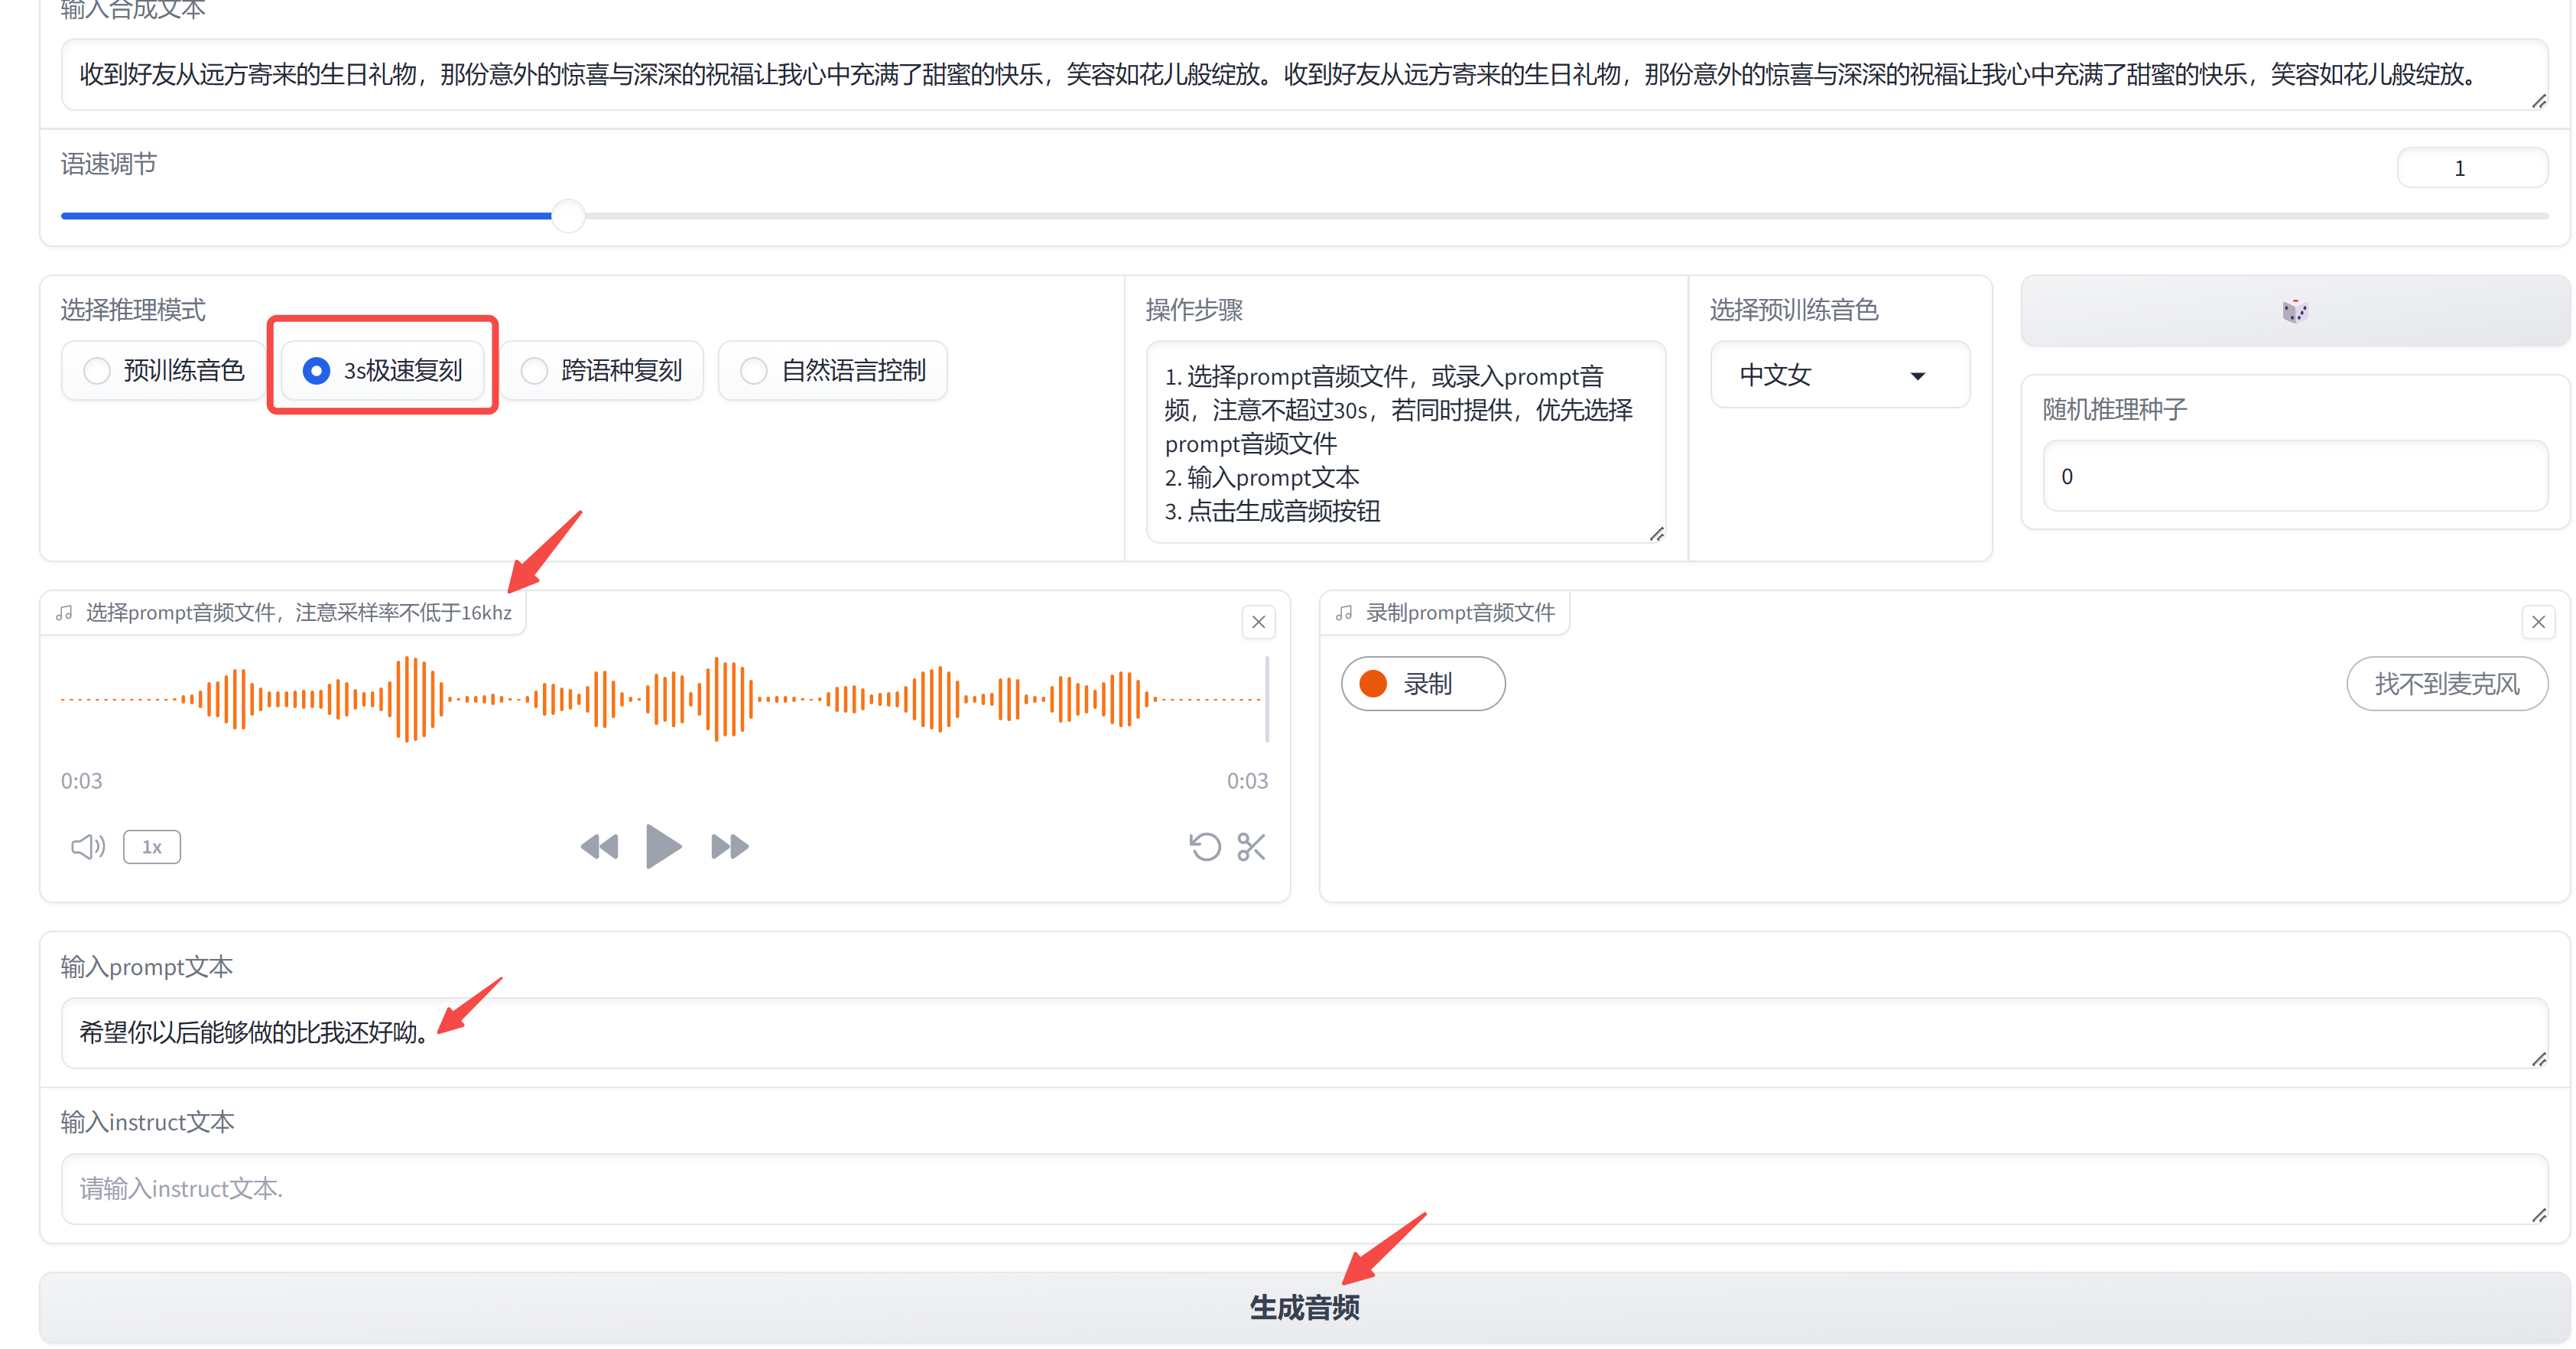Screen dimensions: 2576x1349
Task: Click the 随机推理种子 number field
Action: (2293, 476)
